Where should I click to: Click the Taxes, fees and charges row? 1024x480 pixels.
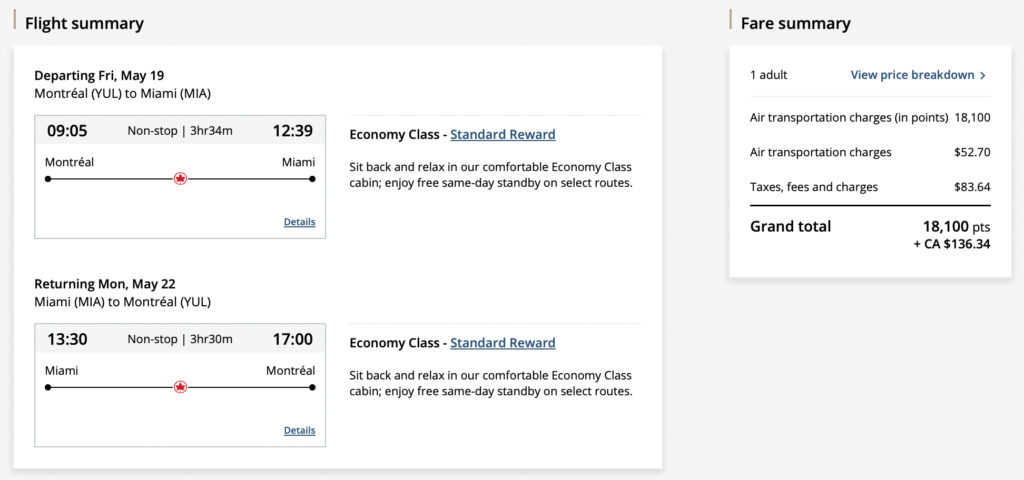point(814,187)
